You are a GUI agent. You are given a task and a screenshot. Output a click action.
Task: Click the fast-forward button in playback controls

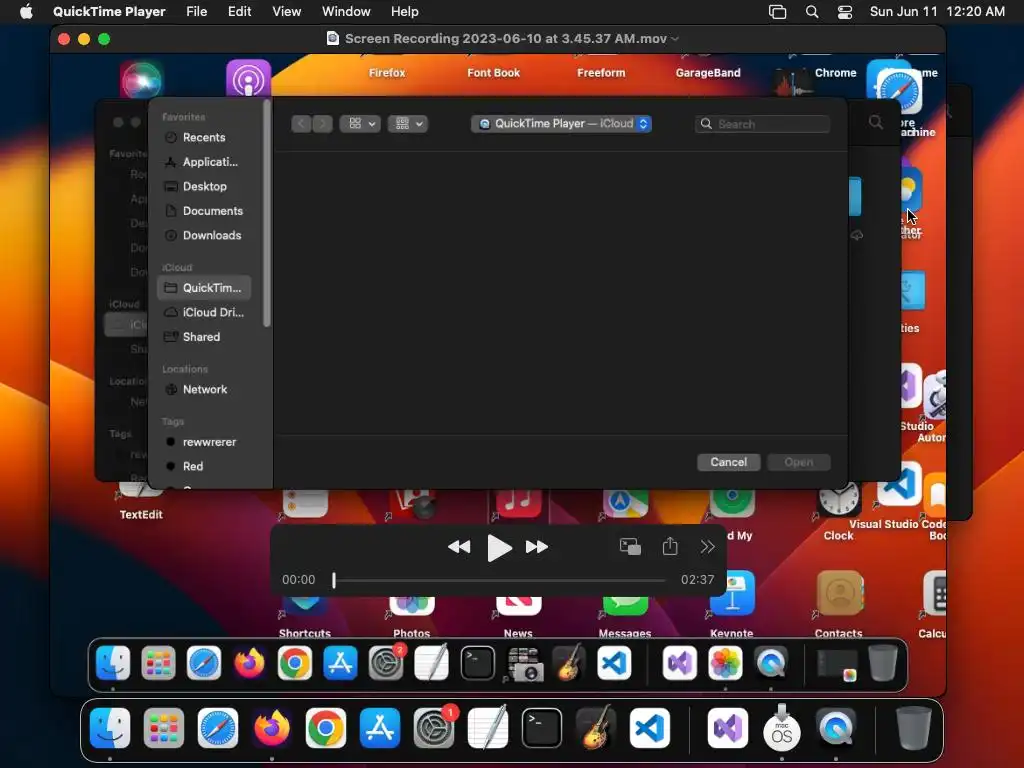[x=537, y=547]
